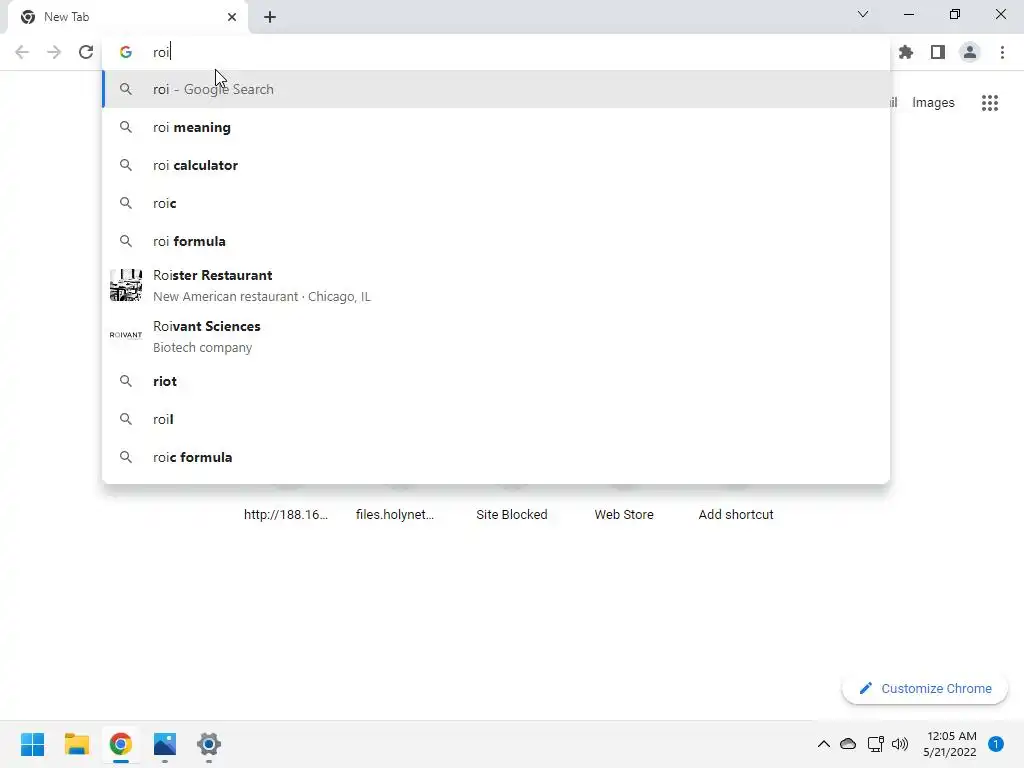Click the forward navigation arrow
Image resolution: width=1024 pixels, height=768 pixels.
pyautogui.click(x=54, y=52)
